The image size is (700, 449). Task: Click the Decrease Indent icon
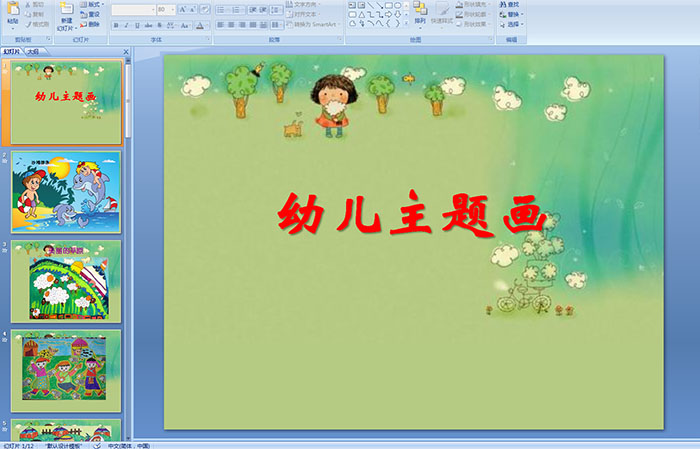(253, 9)
